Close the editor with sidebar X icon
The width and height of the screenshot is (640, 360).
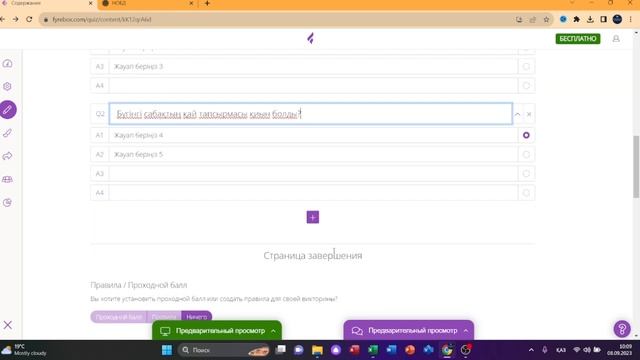(8, 325)
